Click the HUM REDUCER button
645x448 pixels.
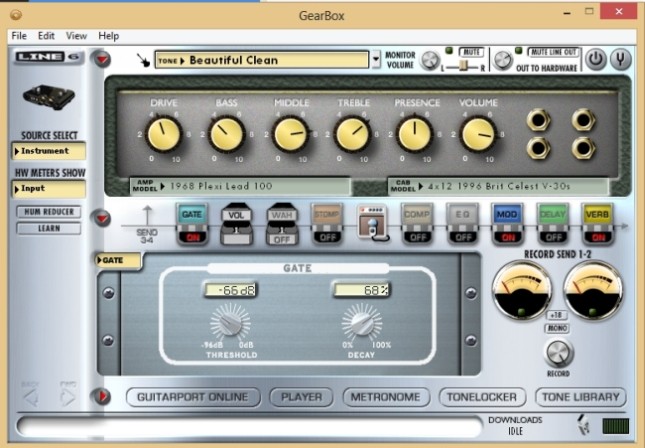click(49, 212)
